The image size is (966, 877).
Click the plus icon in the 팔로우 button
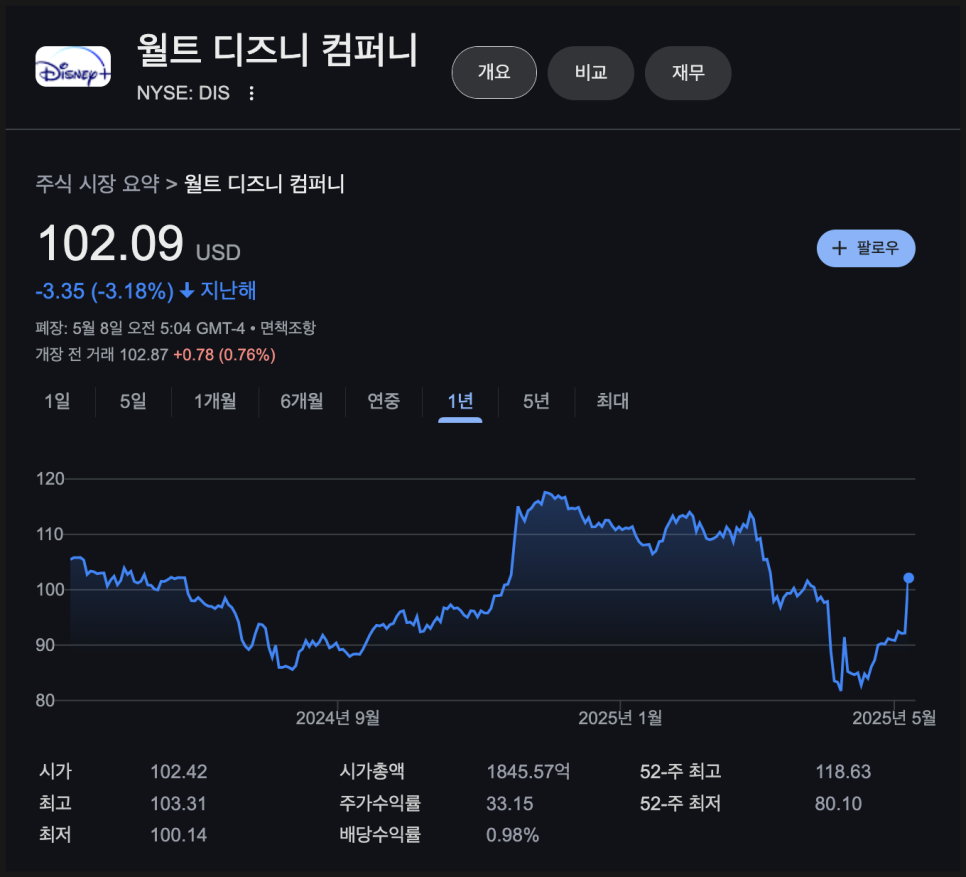(839, 248)
